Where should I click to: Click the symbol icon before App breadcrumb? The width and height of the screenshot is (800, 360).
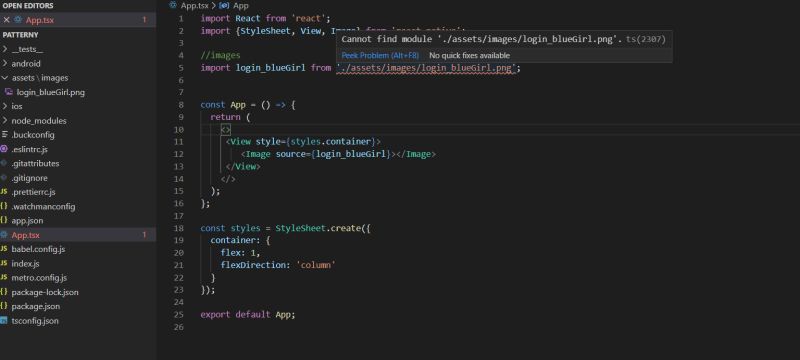tap(224, 6)
